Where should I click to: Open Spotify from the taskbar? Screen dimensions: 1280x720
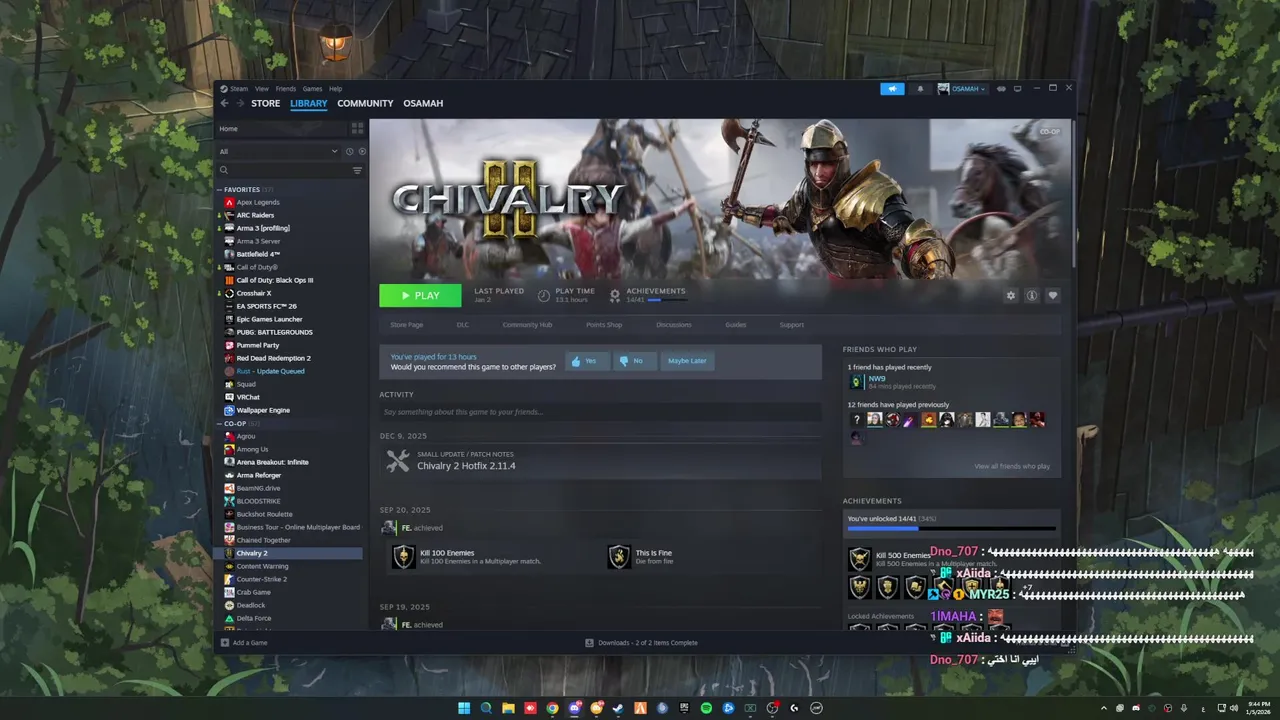point(706,708)
